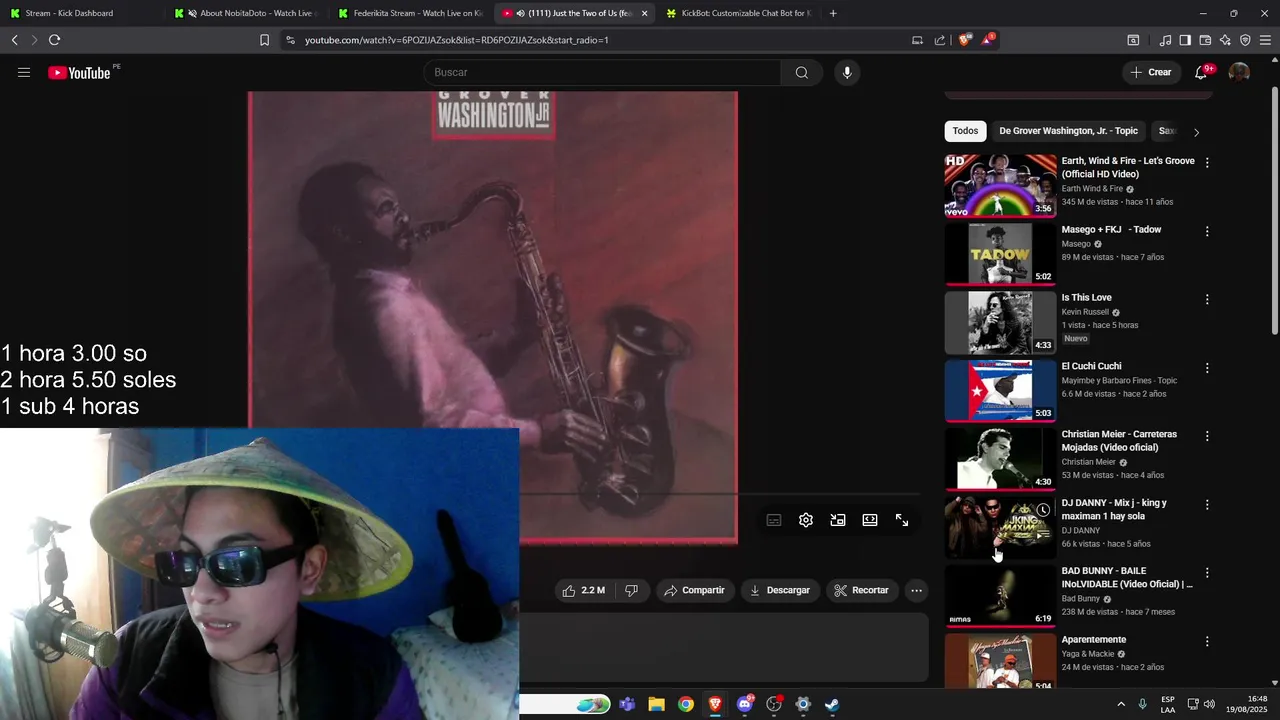Open the Brave main hamburger menu
Image resolution: width=1280 pixels, height=720 pixels.
point(1265,40)
